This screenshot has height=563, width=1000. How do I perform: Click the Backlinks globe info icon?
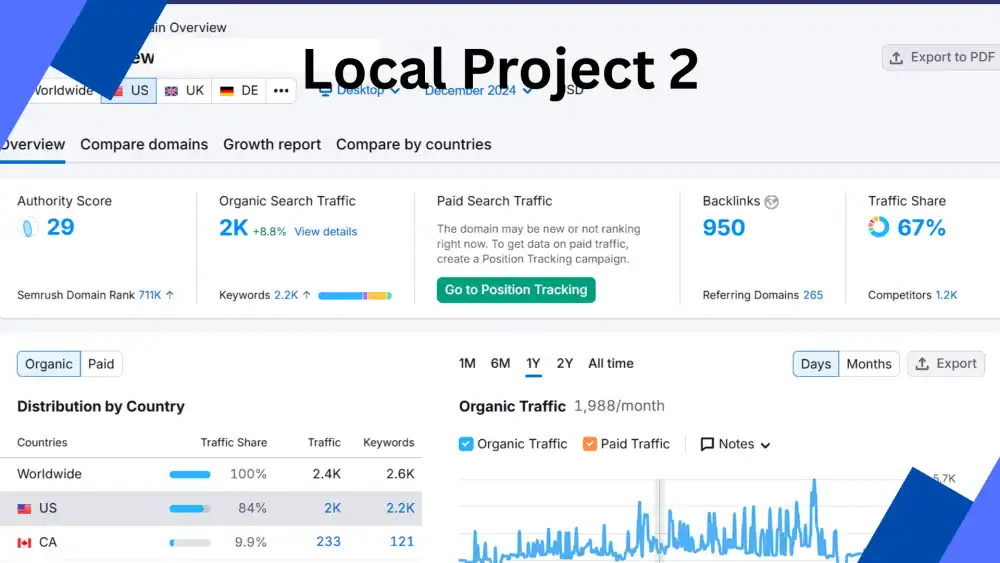coord(771,202)
